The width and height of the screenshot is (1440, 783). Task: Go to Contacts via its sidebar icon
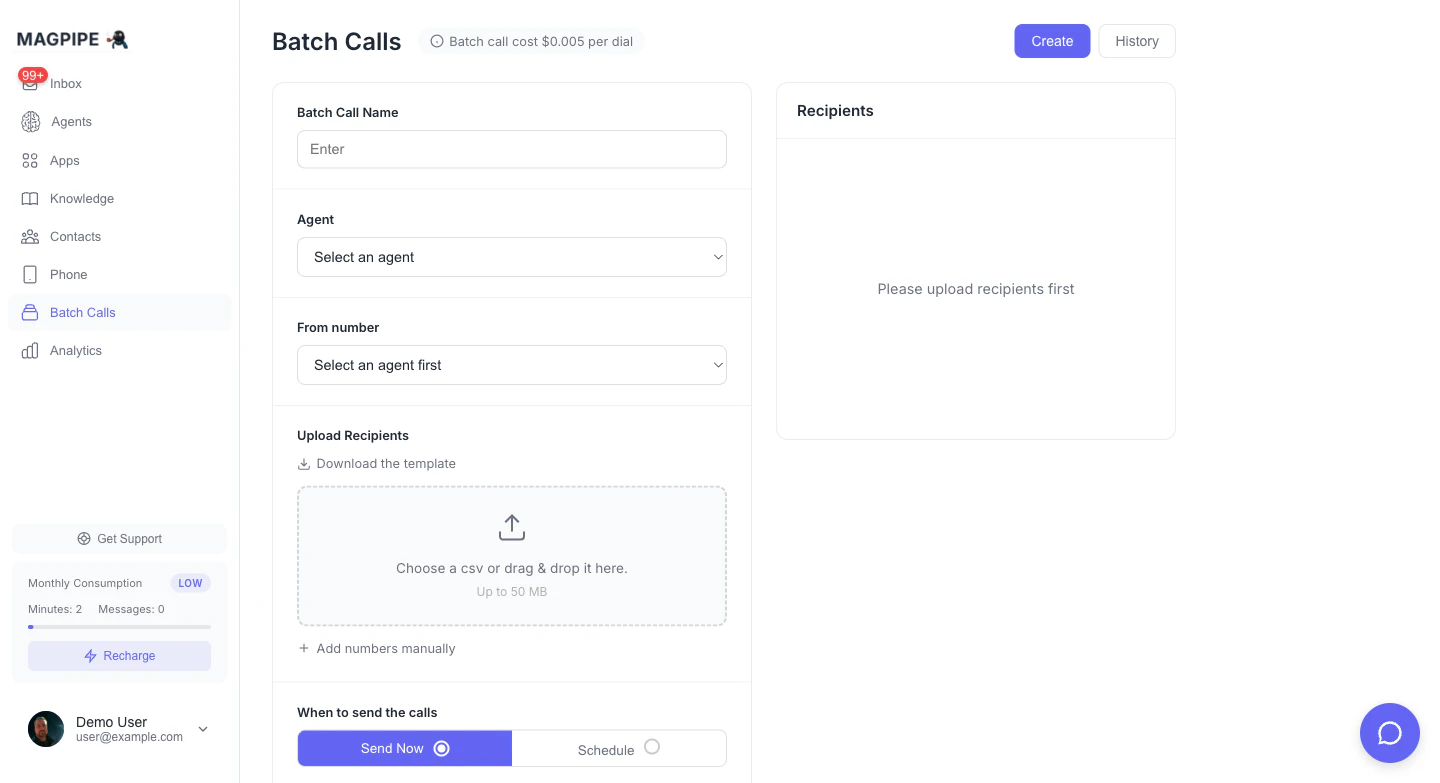pyautogui.click(x=29, y=236)
